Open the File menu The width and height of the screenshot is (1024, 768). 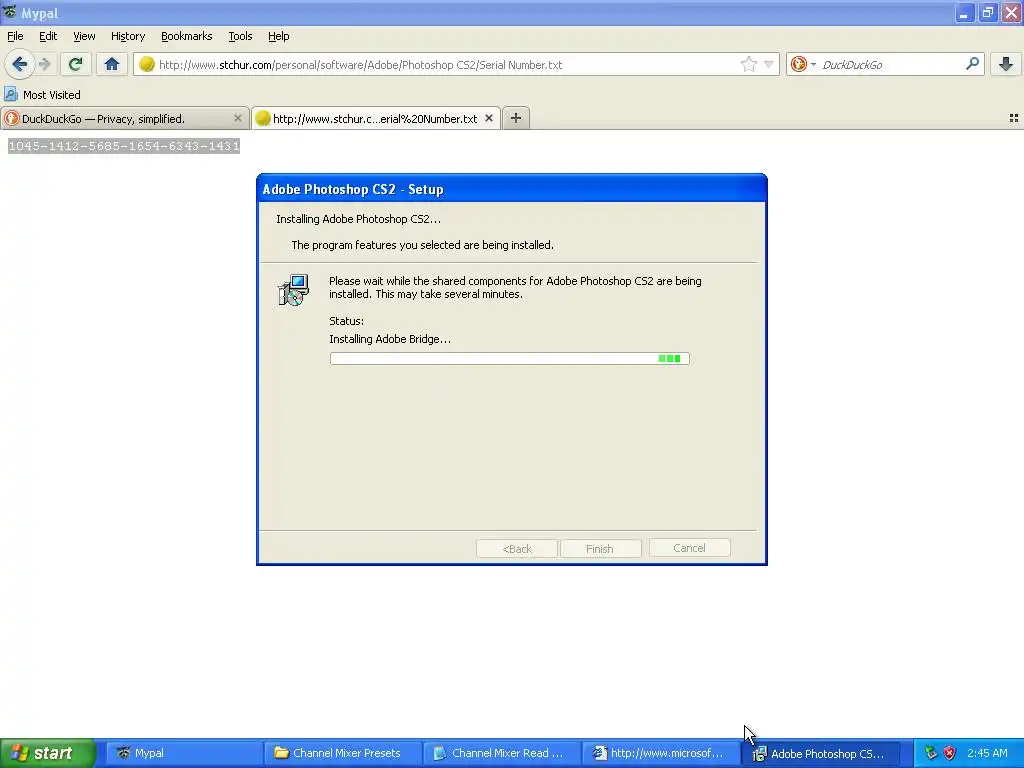click(x=15, y=36)
